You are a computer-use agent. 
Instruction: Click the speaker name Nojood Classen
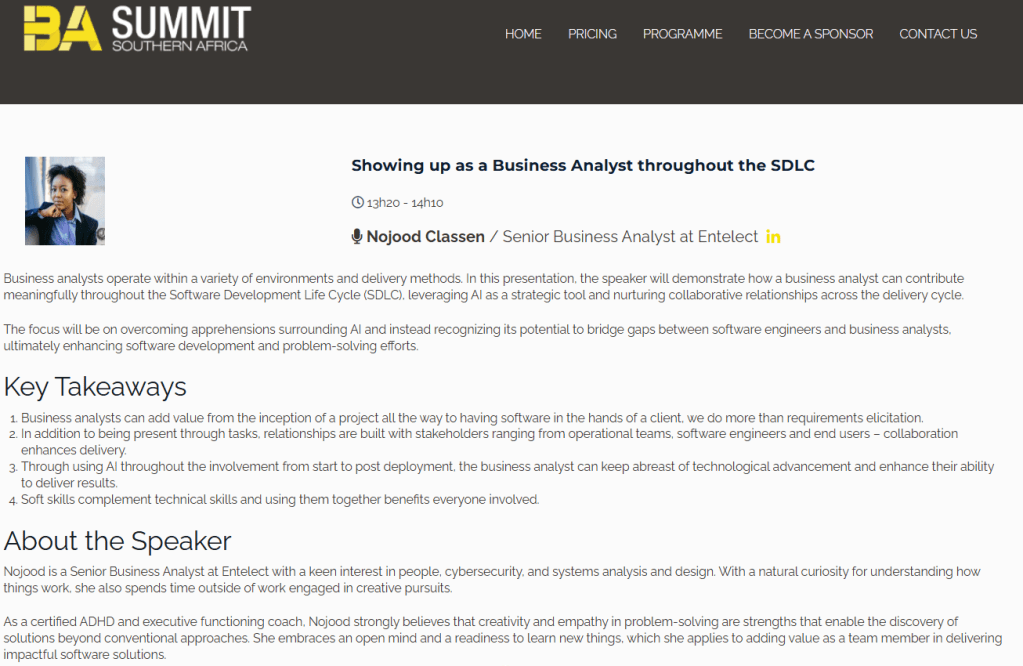click(x=425, y=237)
